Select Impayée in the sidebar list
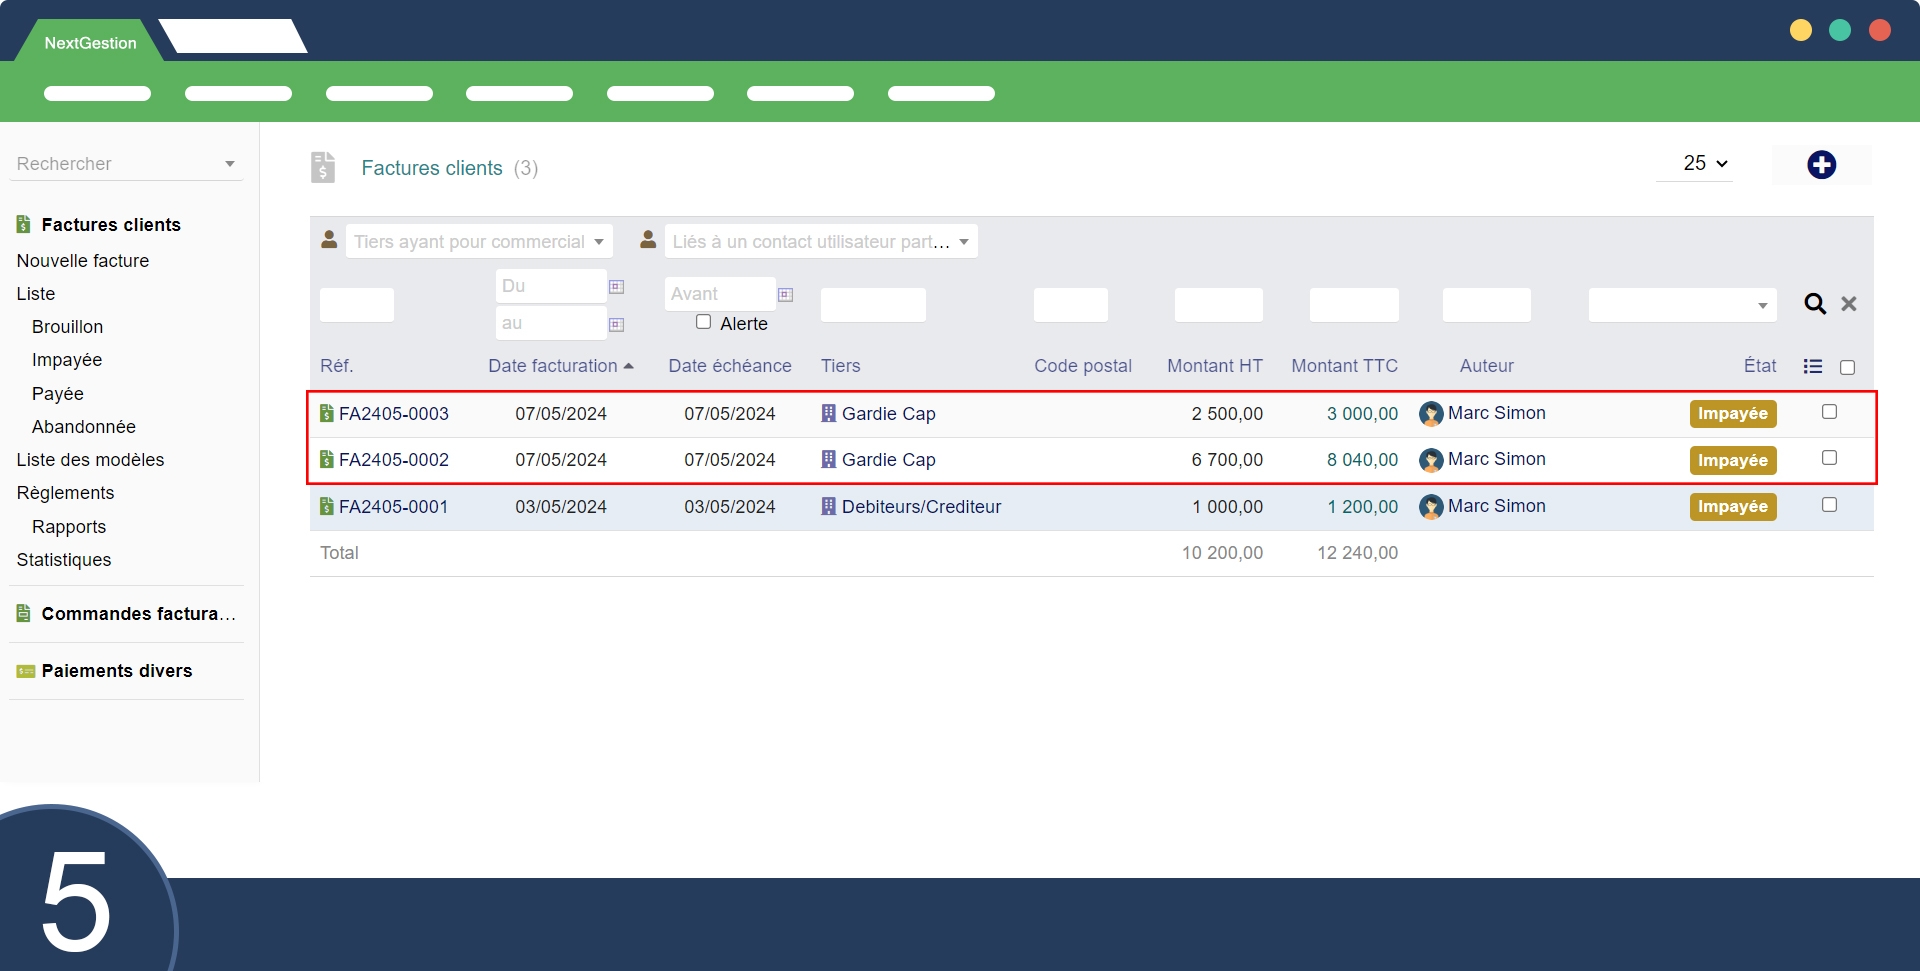1920x971 pixels. (x=67, y=360)
